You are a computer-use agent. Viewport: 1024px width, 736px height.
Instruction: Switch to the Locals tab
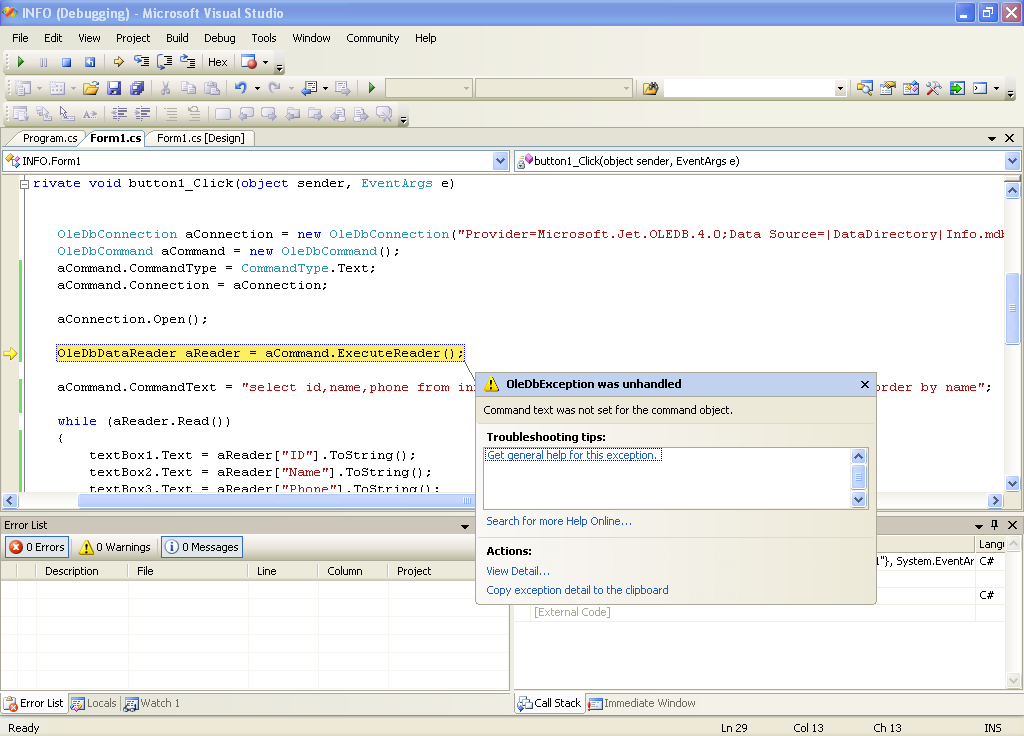[x=94, y=703]
